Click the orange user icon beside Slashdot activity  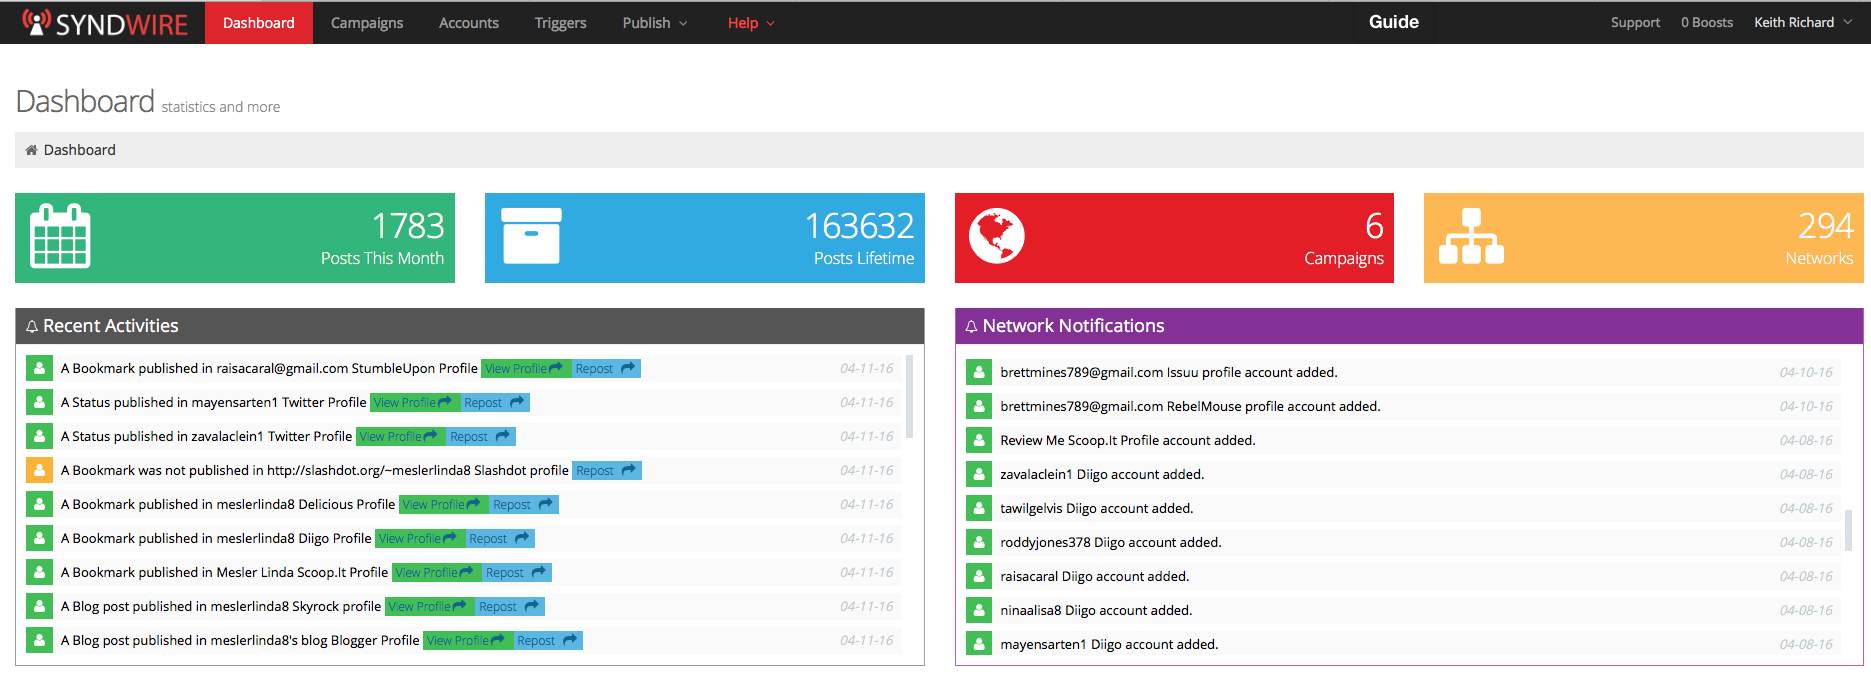point(39,470)
